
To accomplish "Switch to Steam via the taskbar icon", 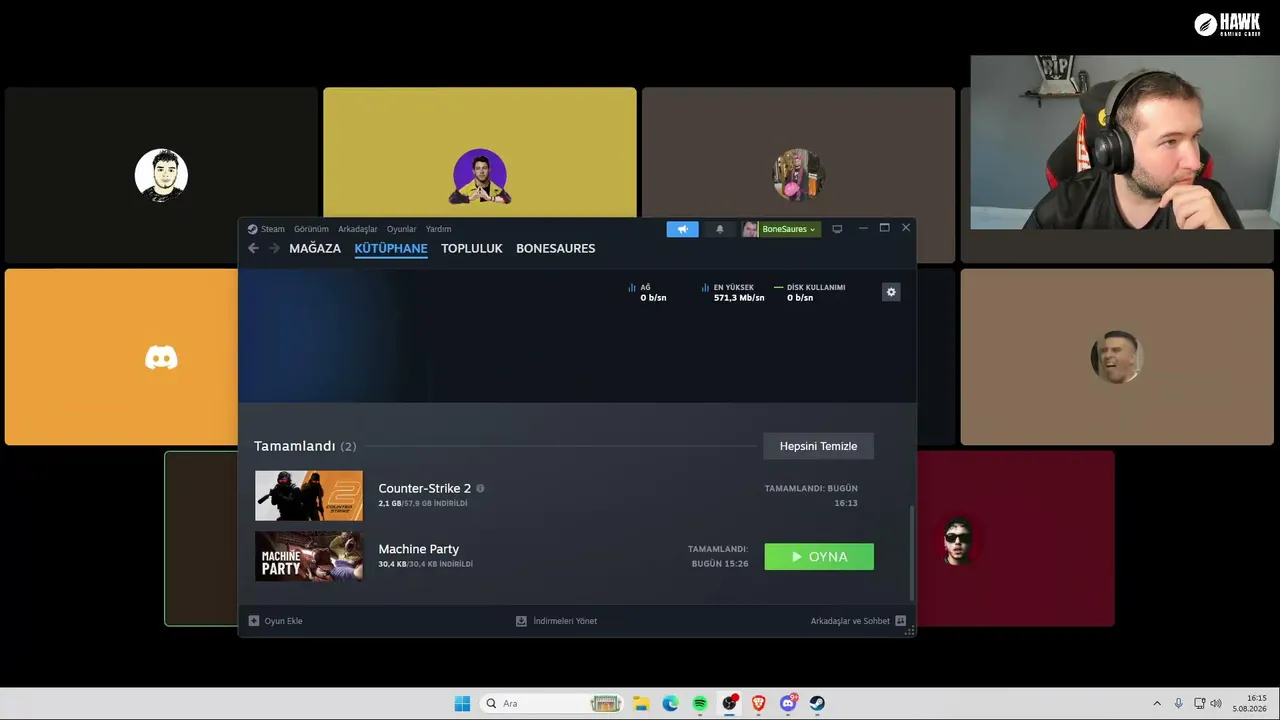I will point(817,703).
